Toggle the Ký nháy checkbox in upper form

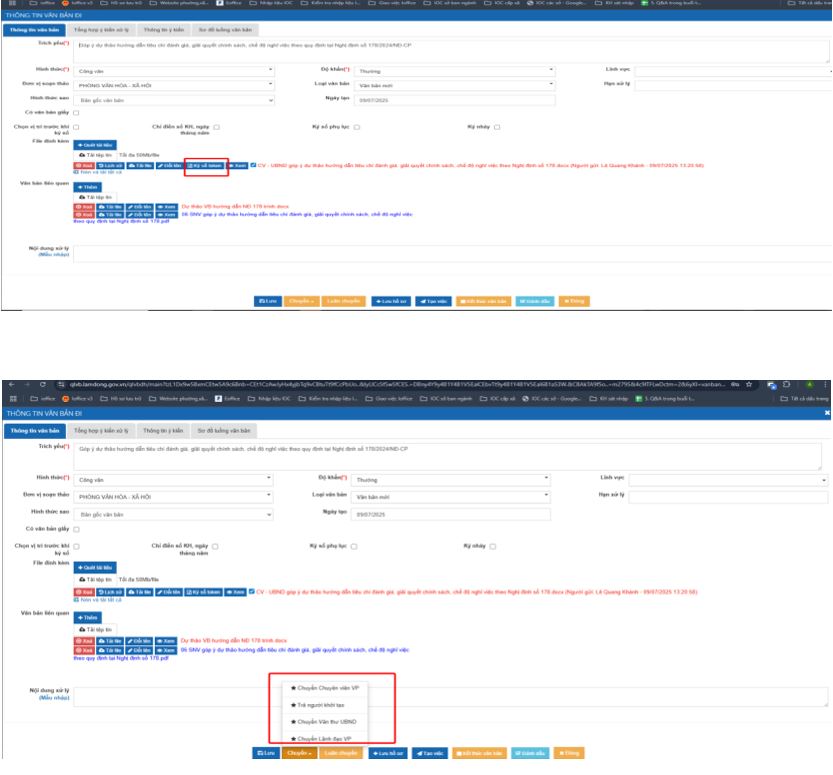[x=495, y=127]
